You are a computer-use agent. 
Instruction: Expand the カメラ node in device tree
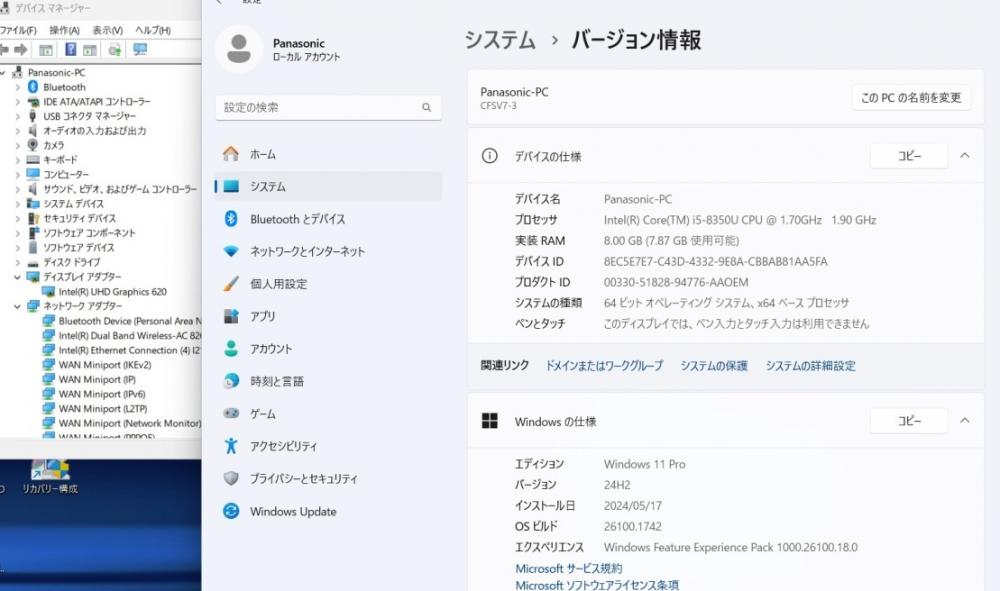(x=18, y=145)
